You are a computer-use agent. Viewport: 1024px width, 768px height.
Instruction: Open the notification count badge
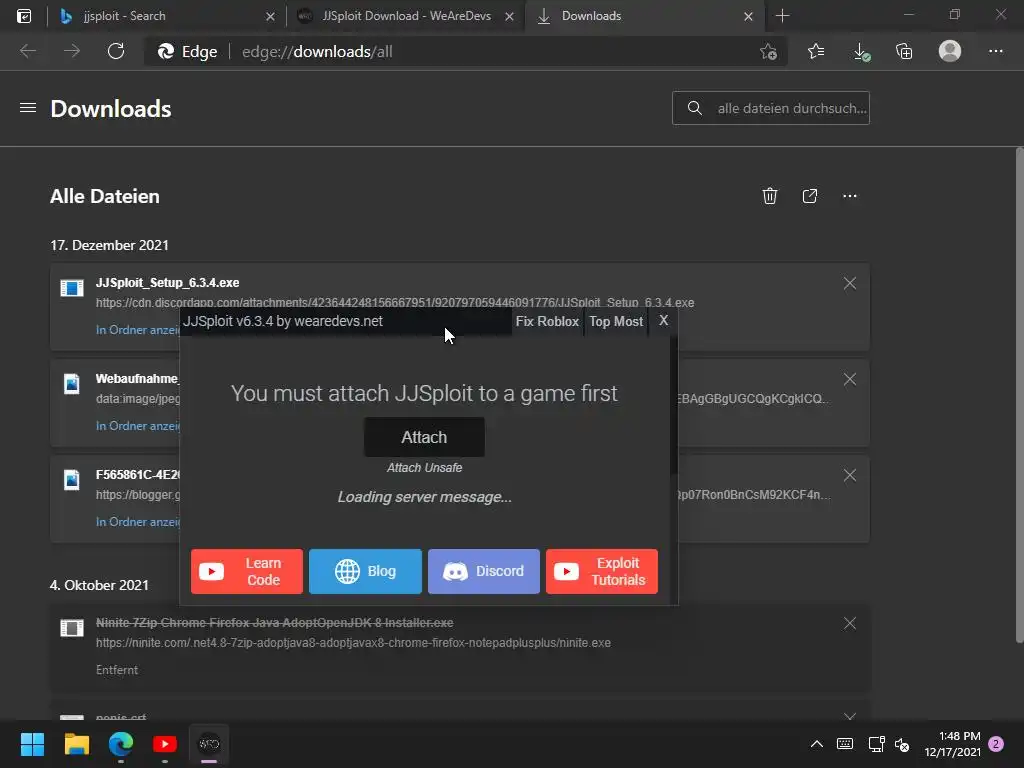click(x=996, y=744)
